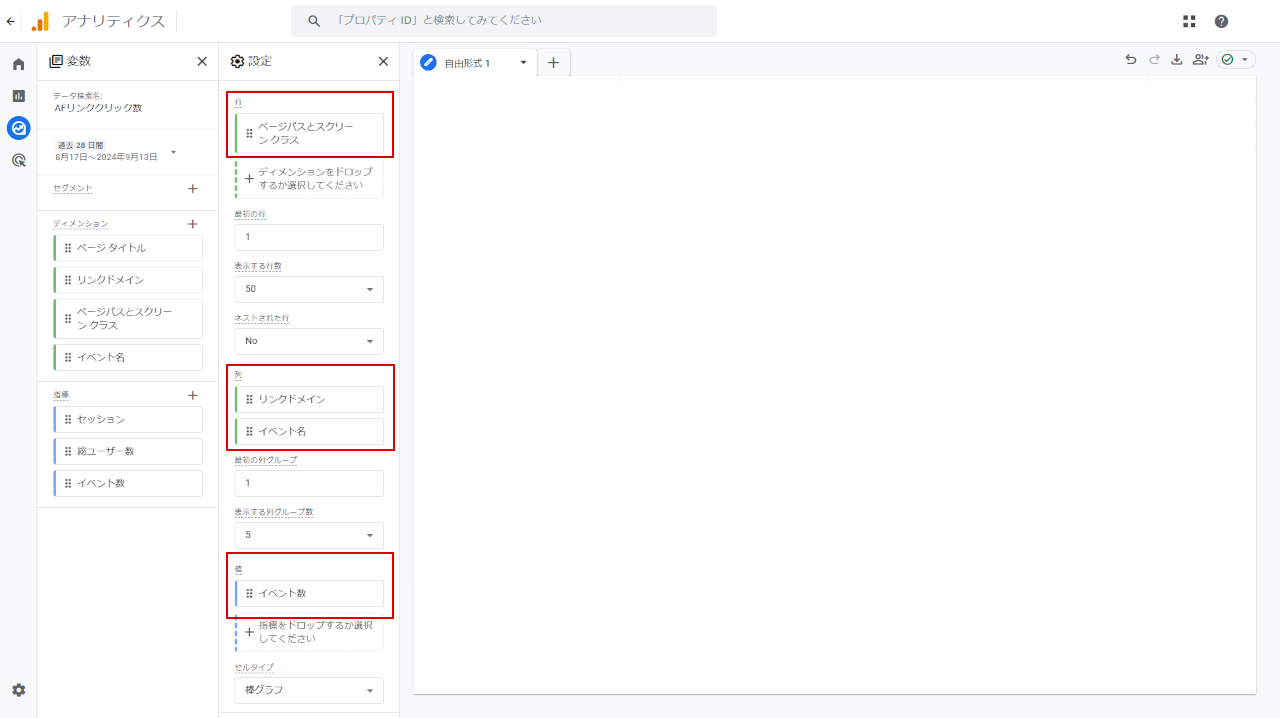This screenshot has width=1280, height=718.
Task: Select the 自由形式 1 tab
Action: tap(468, 63)
